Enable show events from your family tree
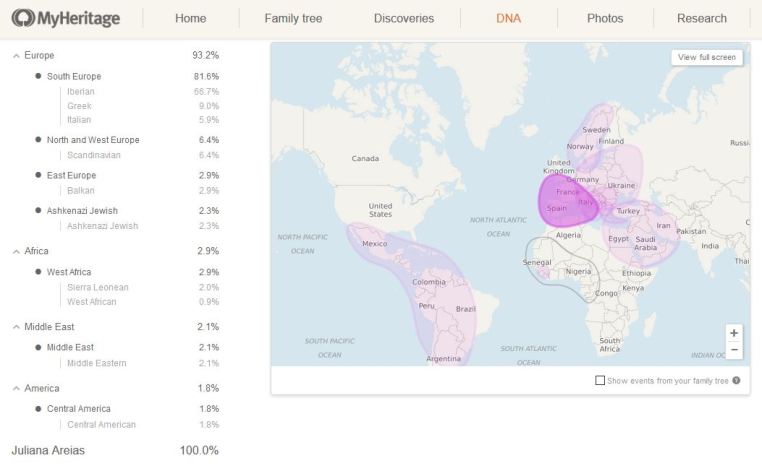762x471 pixels. [x=599, y=380]
